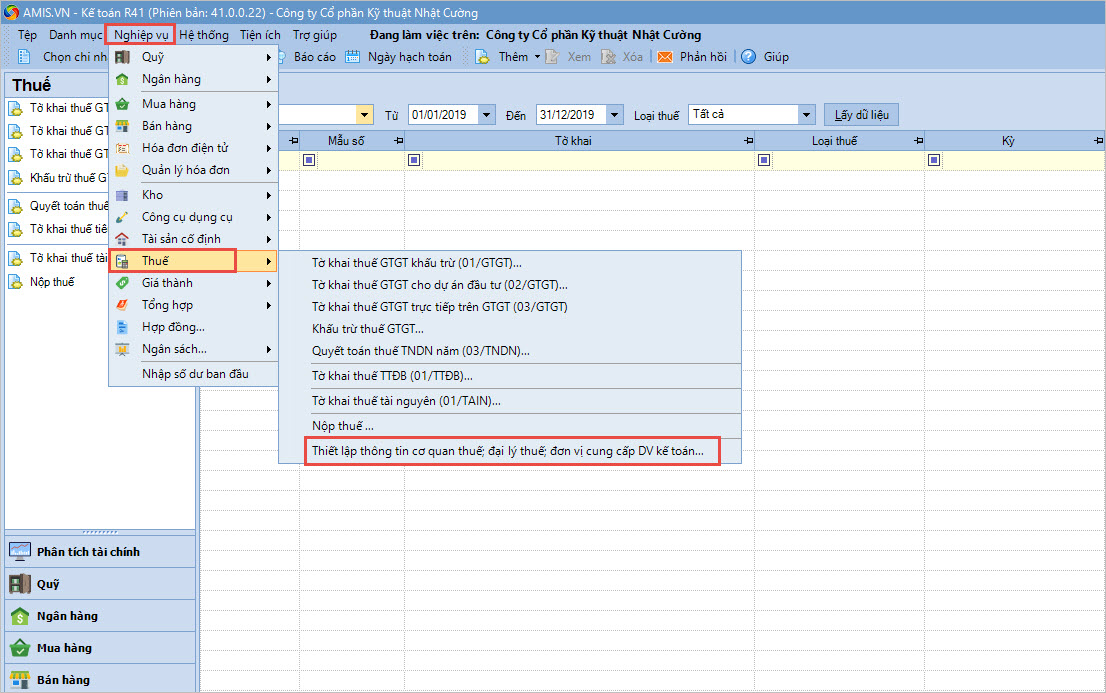1106x693 pixels.
Task: Click Nộp thuế in the left panel
Action: (x=52, y=282)
